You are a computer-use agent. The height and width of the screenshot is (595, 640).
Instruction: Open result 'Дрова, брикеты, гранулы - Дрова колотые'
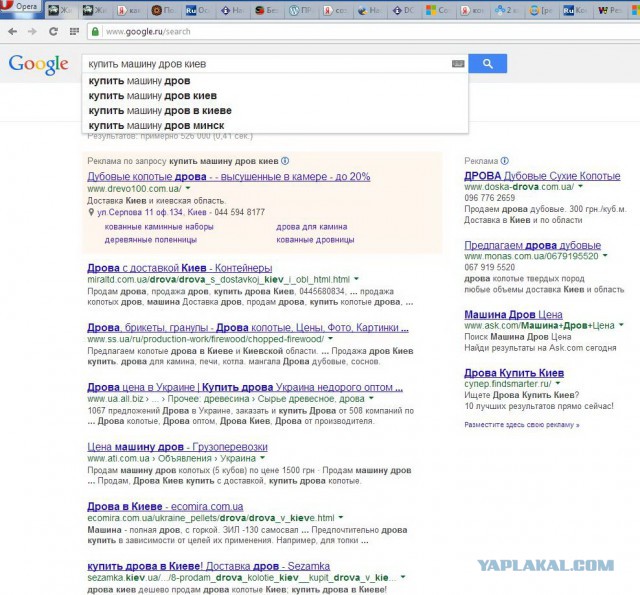(x=248, y=328)
